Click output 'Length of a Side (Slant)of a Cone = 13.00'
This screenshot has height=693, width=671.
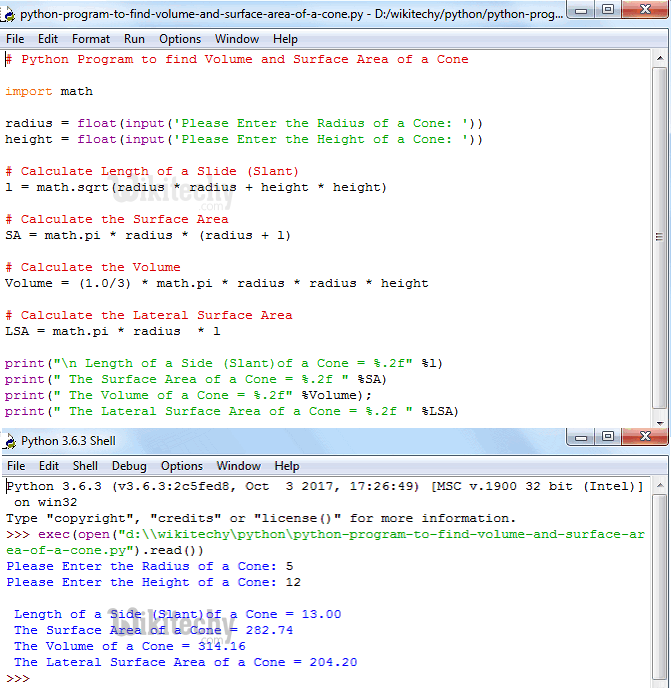click(178, 614)
